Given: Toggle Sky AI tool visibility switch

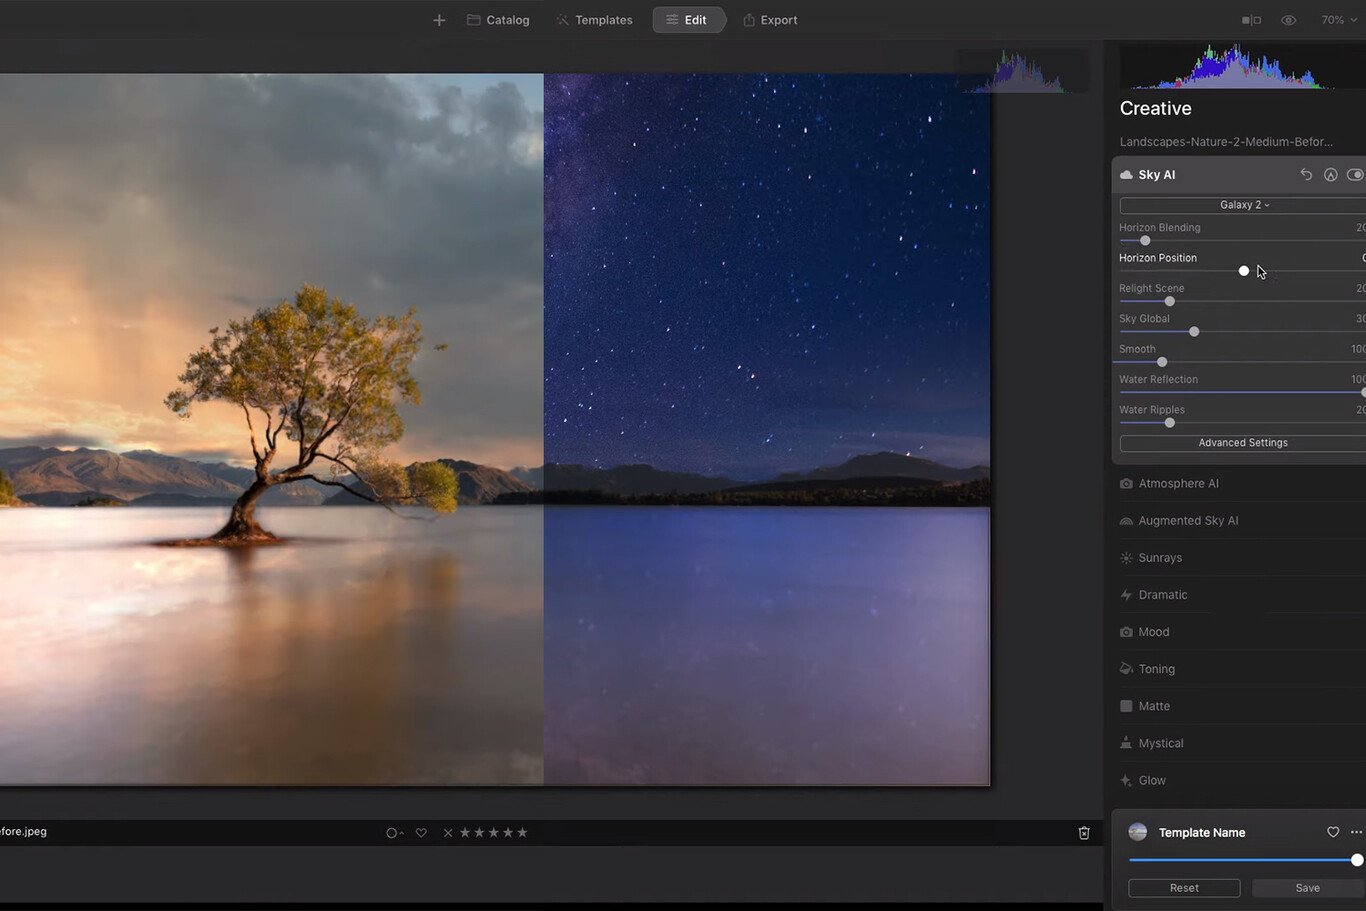Looking at the screenshot, I should pos(1356,175).
